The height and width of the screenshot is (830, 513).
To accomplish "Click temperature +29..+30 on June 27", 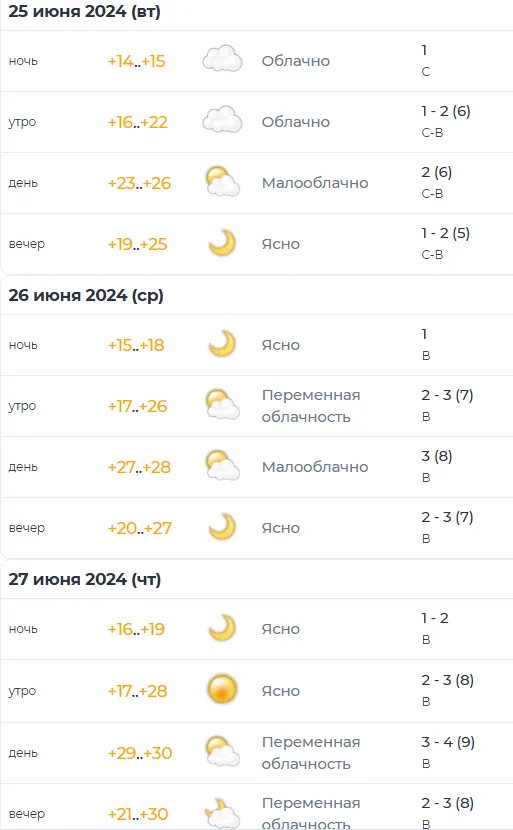I will click(x=140, y=753).
